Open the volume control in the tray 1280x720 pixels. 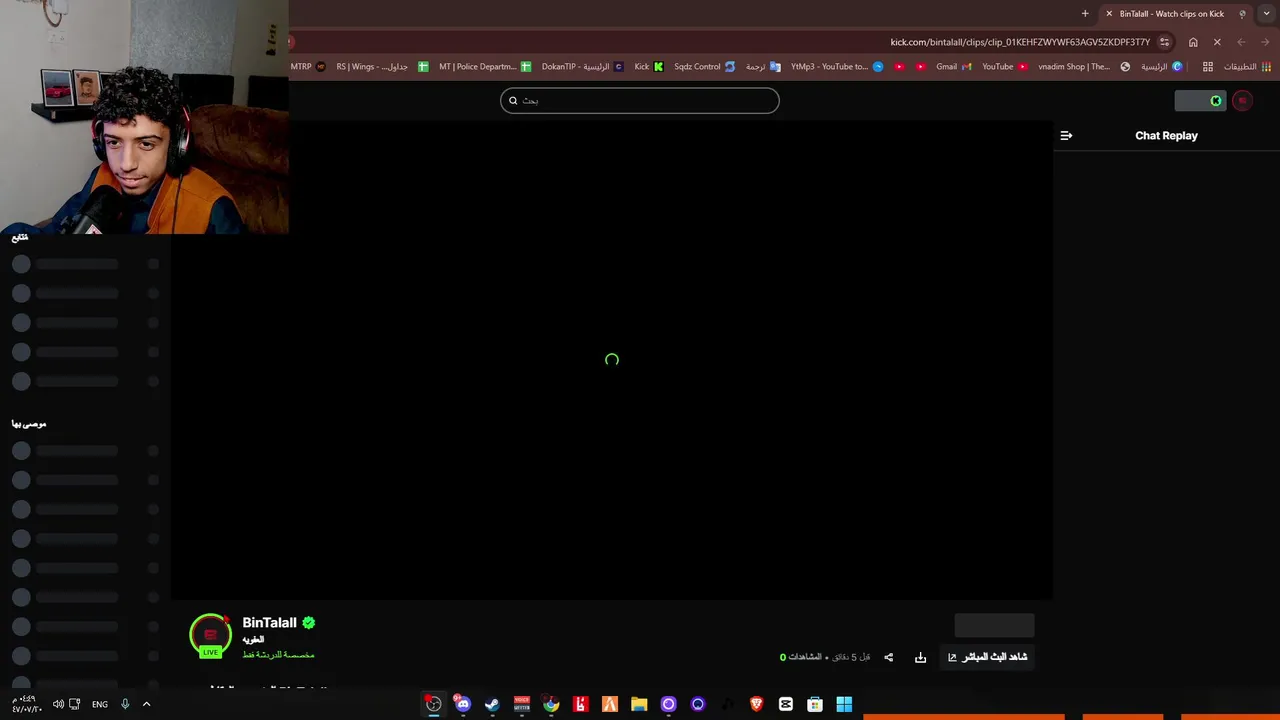click(x=58, y=704)
